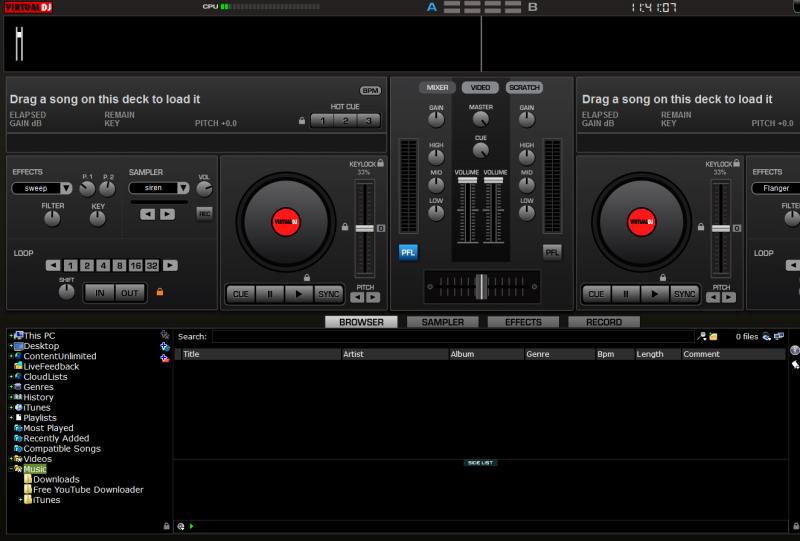Click the round icon in browser footer

[x=181, y=526]
